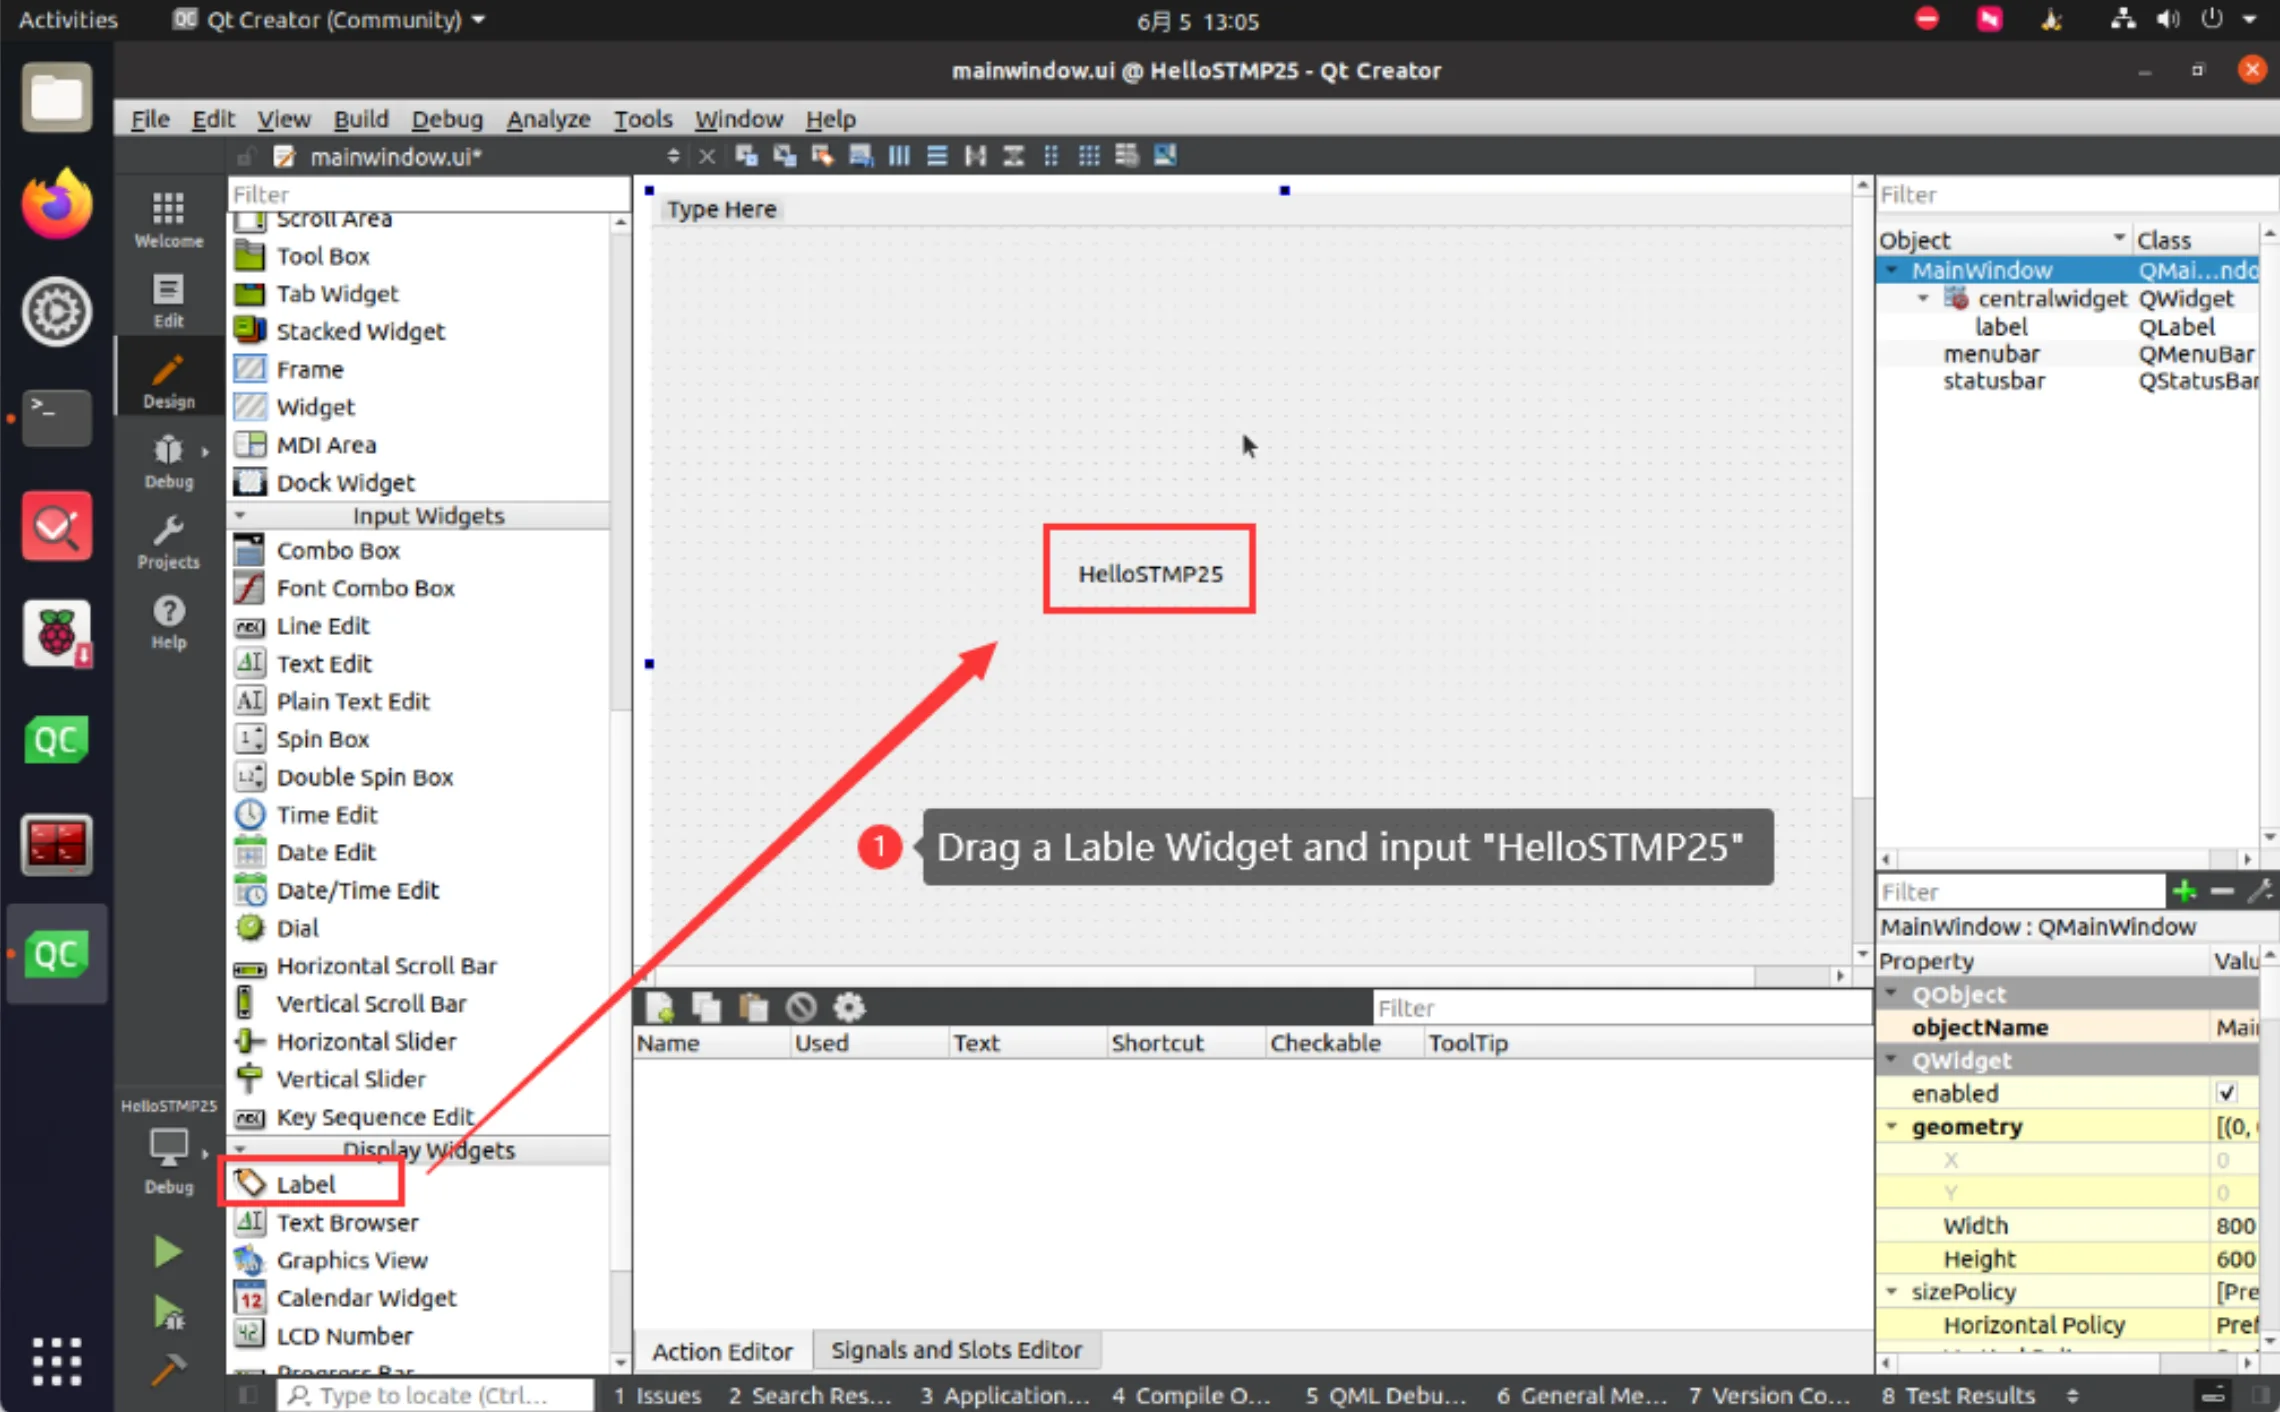This screenshot has height=1412, width=2280.
Task: Toggle the enabled property checkbox
Action: (x=2226, y=1093)
